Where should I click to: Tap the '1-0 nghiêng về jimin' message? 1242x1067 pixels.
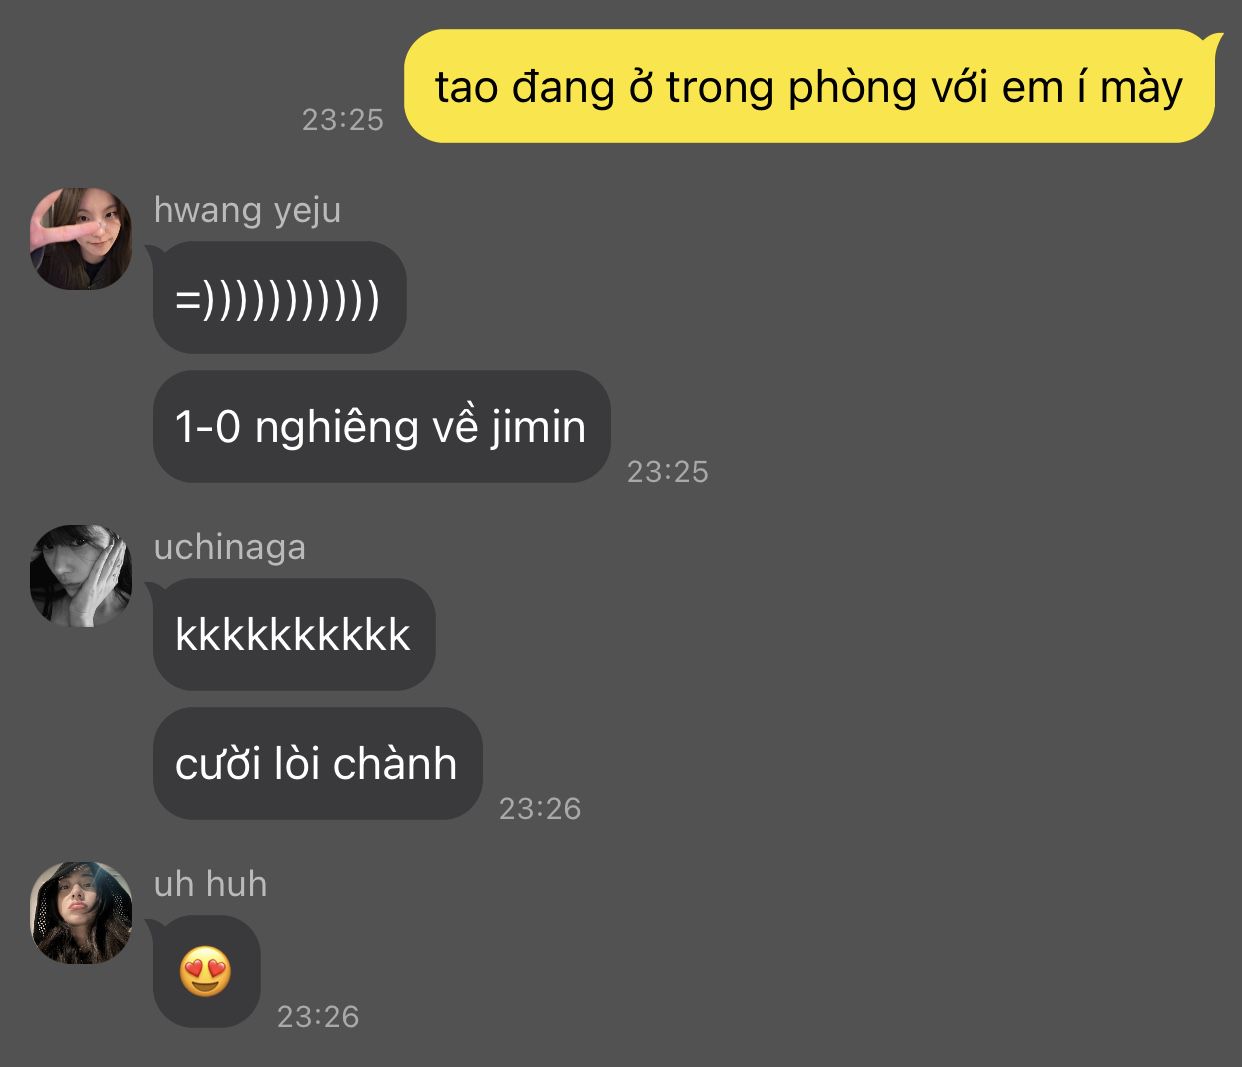pyautogui.click(x=381, y=427)
